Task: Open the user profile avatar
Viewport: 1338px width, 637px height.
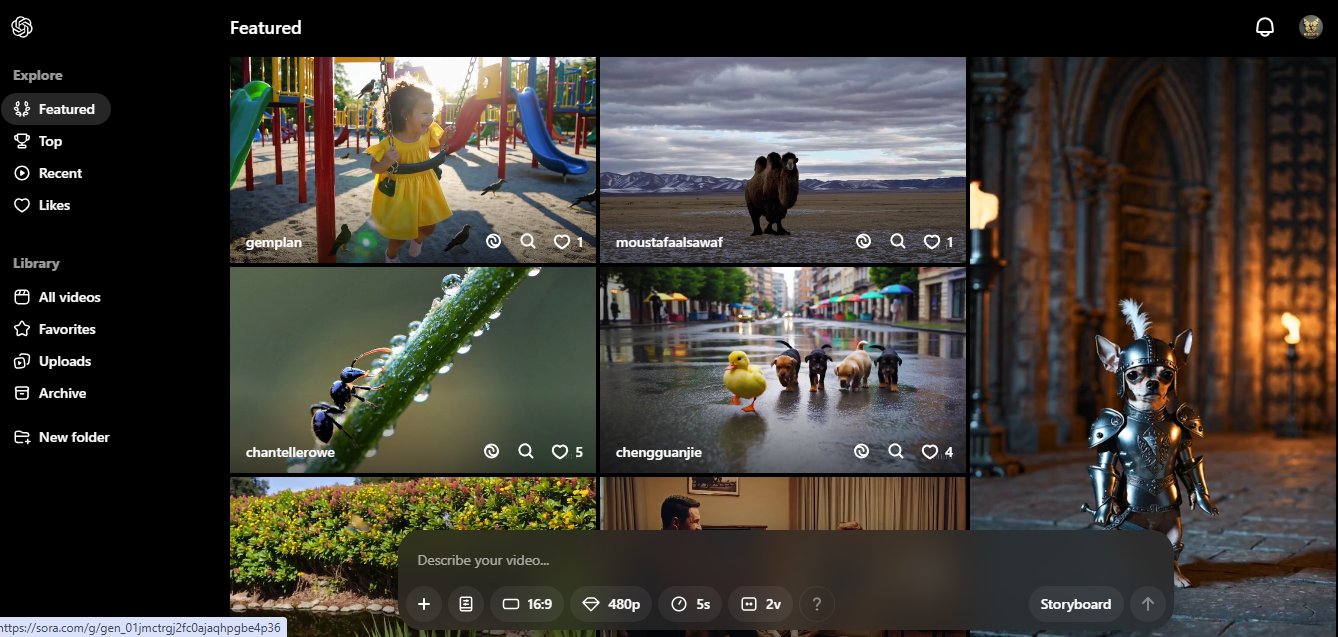Action: tap(1311, 27)
